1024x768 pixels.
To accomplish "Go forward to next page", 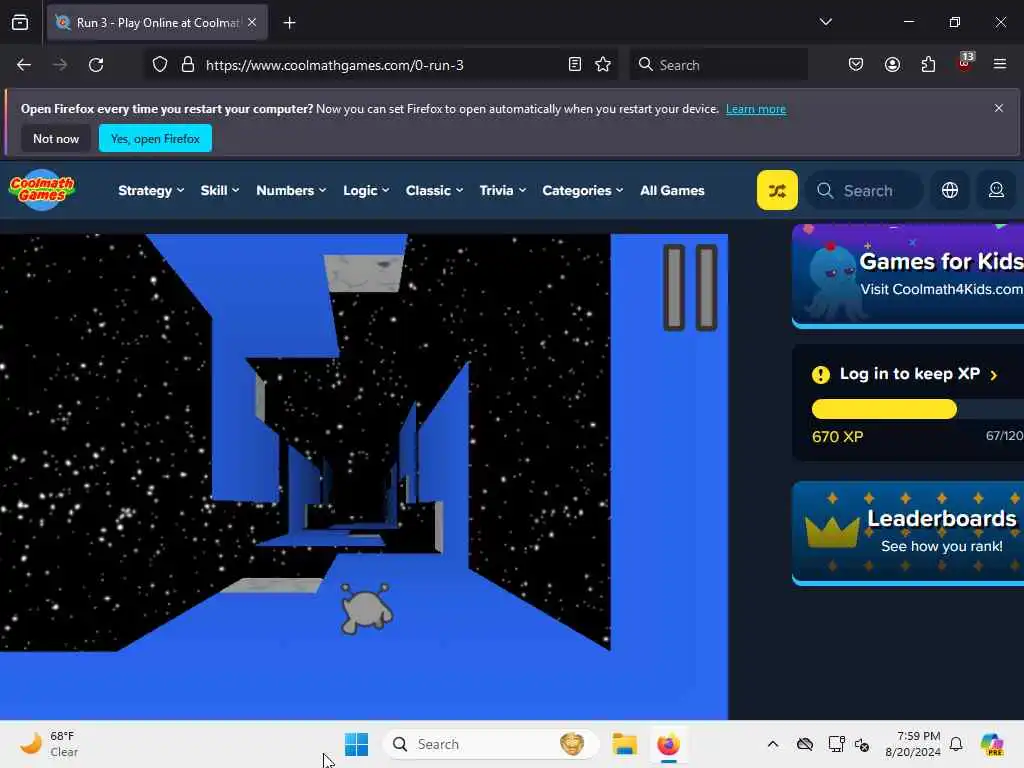I will point(59,65).
